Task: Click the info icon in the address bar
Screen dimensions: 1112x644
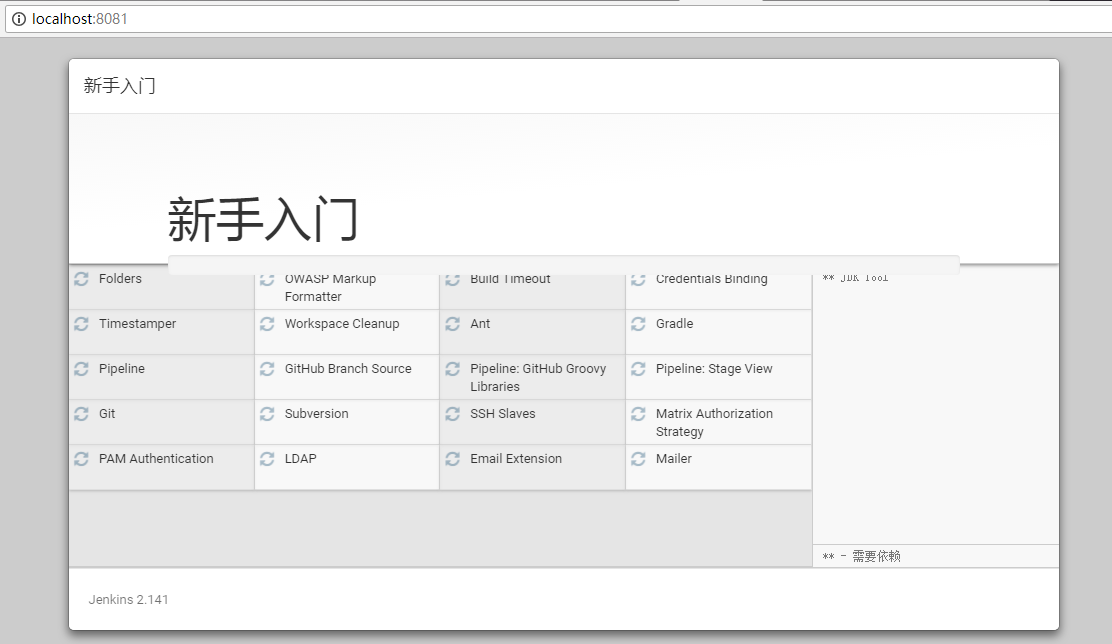Action: pos(18,18)
